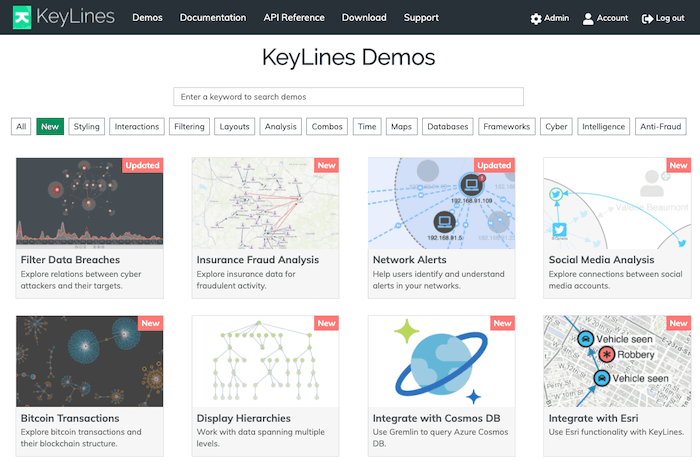Image resolution: width=700 pixels, height=460 pixels.
Task: Filter demos by Intelligence
Action: [x=604, y=126]
